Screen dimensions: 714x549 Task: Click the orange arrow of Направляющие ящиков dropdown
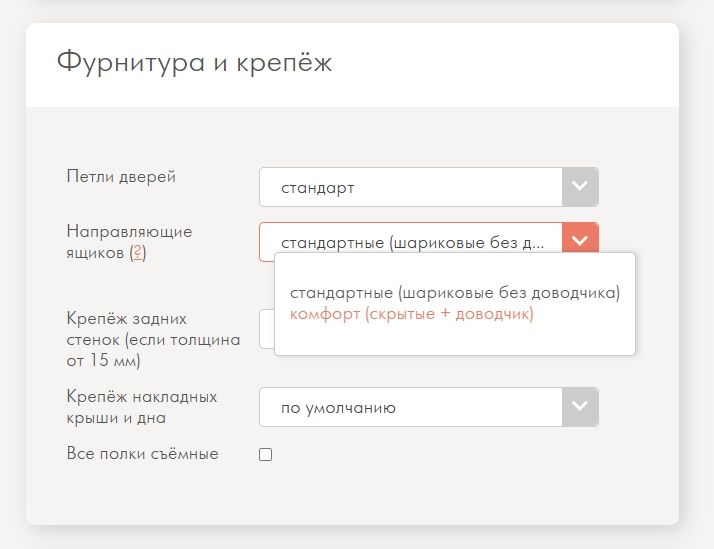(579, 241)
